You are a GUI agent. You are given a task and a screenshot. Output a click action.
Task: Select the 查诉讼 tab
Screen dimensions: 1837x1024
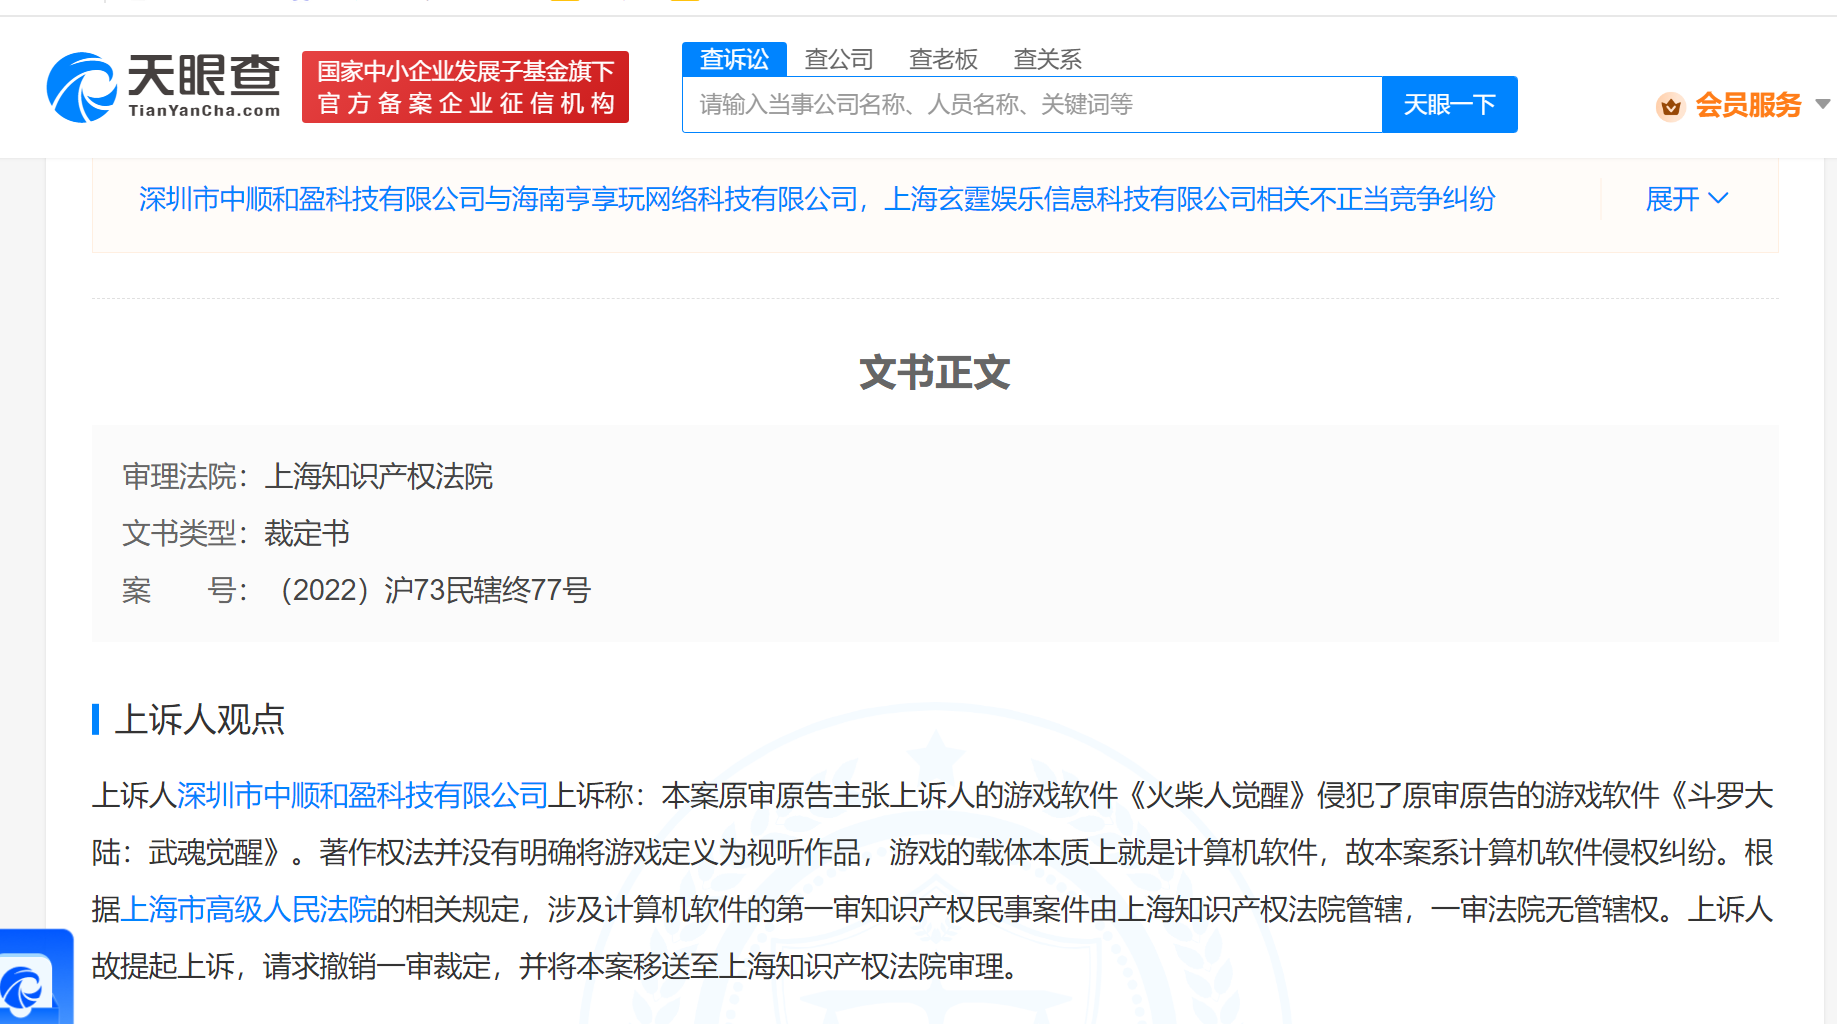coord(734,59)
